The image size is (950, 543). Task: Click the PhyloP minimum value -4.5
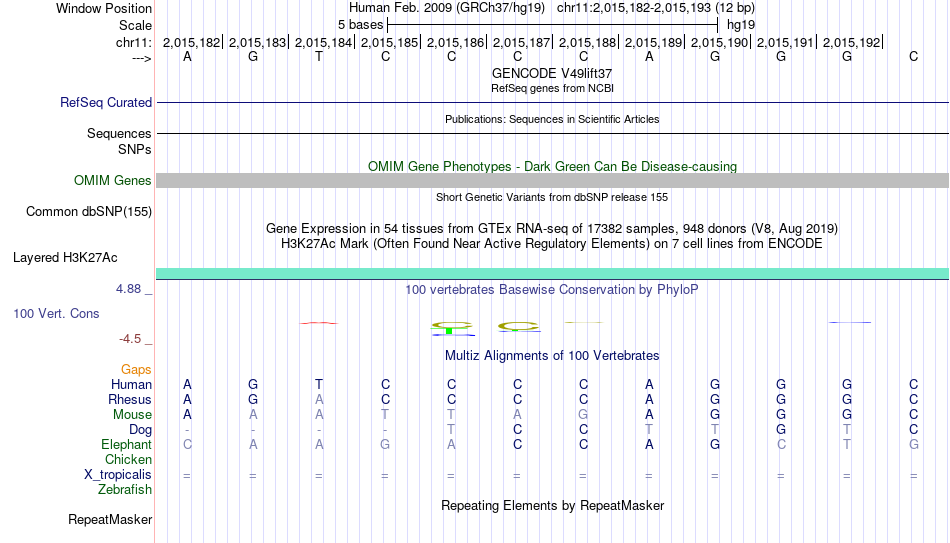pos(130,339)
